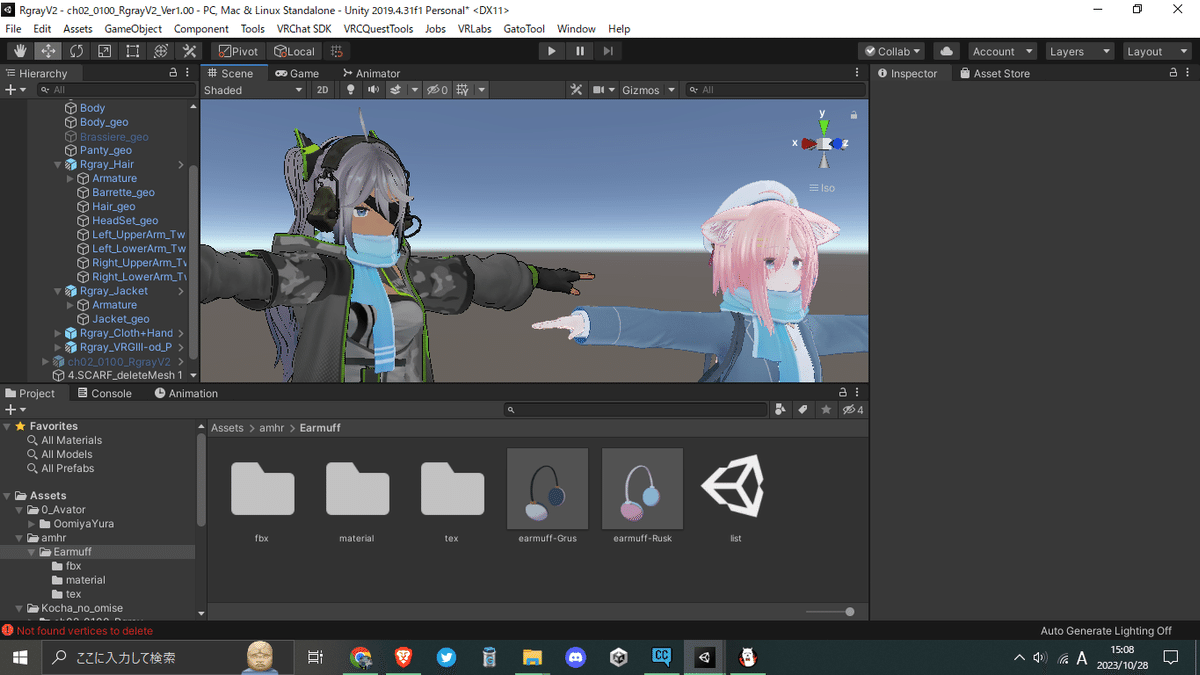Open the Custom Editor Tools icon
Screen dimensions: 1200x675
pyautogui.click(x=190, y=50)
